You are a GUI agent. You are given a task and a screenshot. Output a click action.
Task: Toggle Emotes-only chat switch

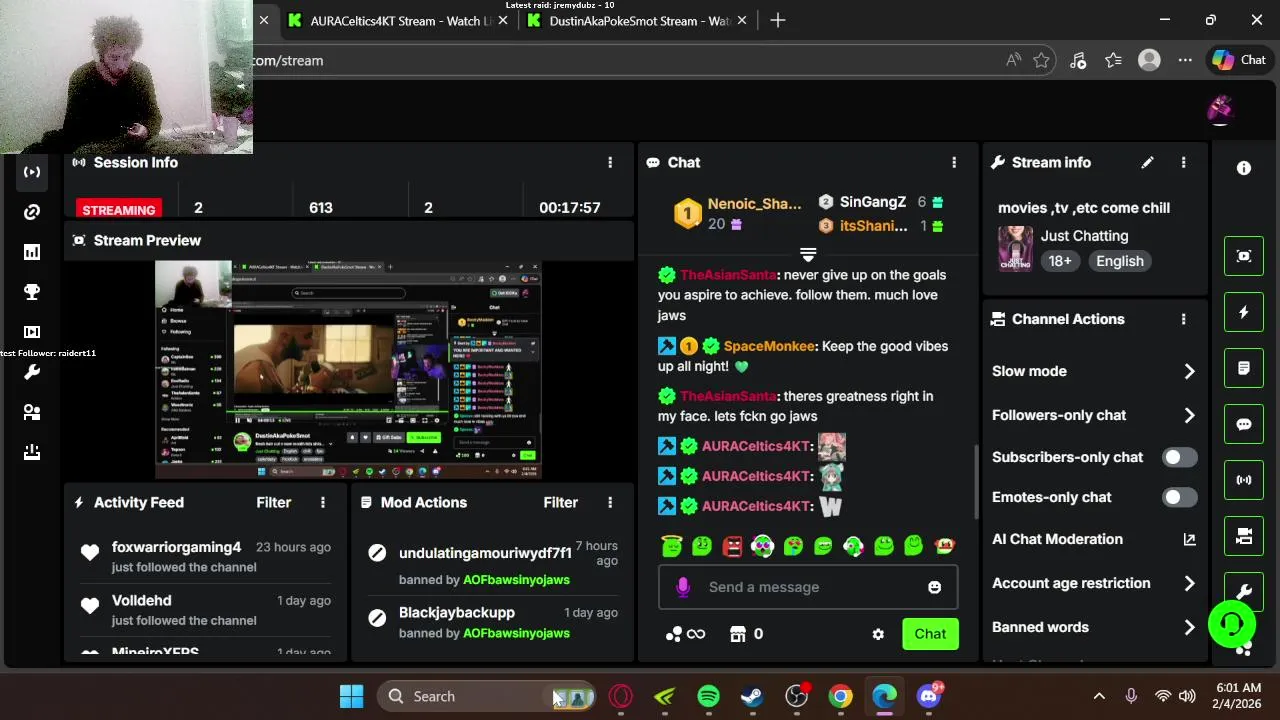tap(1179, 497)
